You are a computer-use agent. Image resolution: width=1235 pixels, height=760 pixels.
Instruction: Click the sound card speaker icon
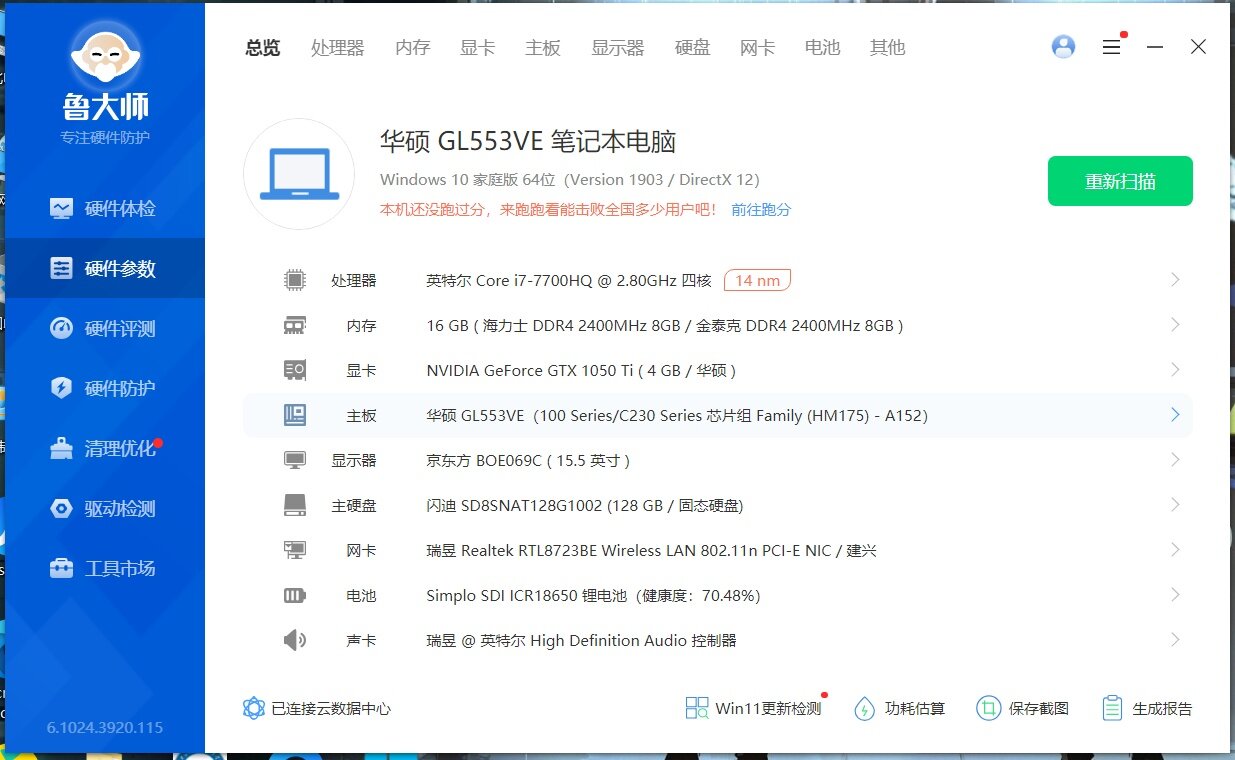[x=294, y=640]
